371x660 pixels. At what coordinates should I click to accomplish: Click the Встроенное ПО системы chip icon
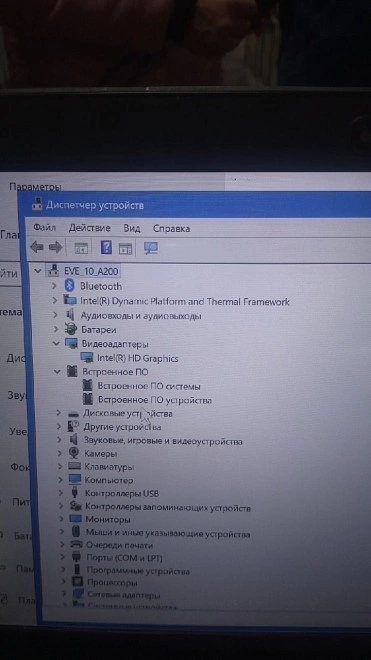(x=88, y=385)
